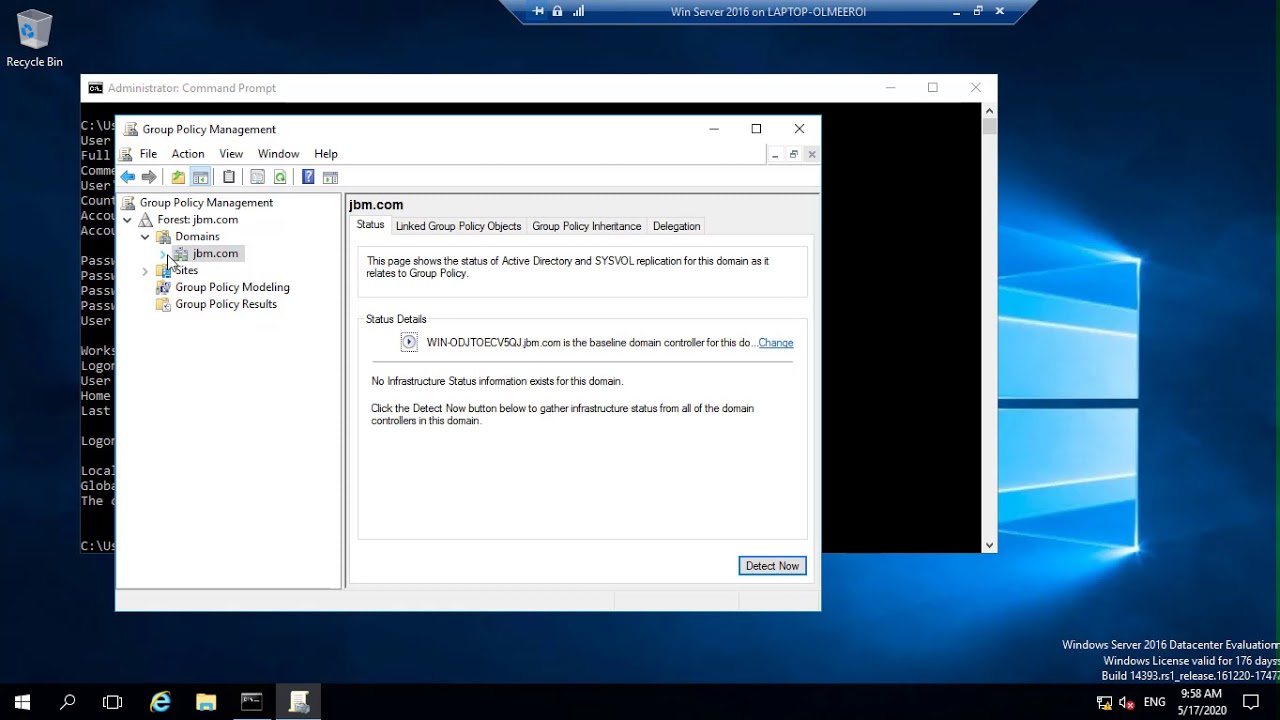Minimize the inner MMC child window
1280x720 pixels.
[x=774, y=154]
